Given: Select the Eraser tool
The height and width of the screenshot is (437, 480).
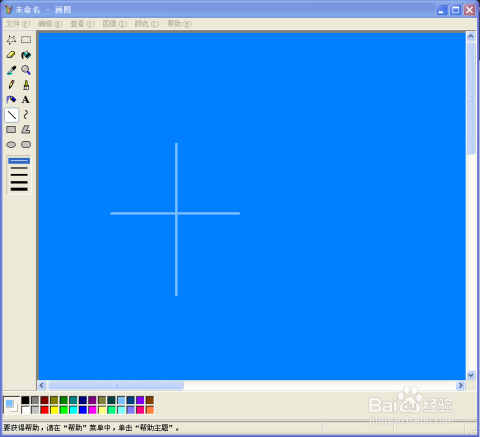Looking at the screenshot, I should pyautogui.click(x=11, y=55).
